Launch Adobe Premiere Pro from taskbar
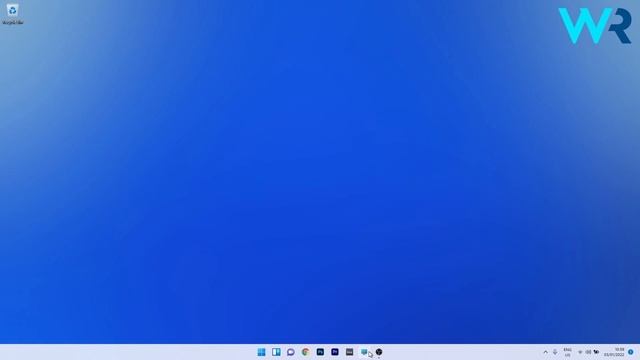The image size is (640, 360). click(x=335, y=352)
